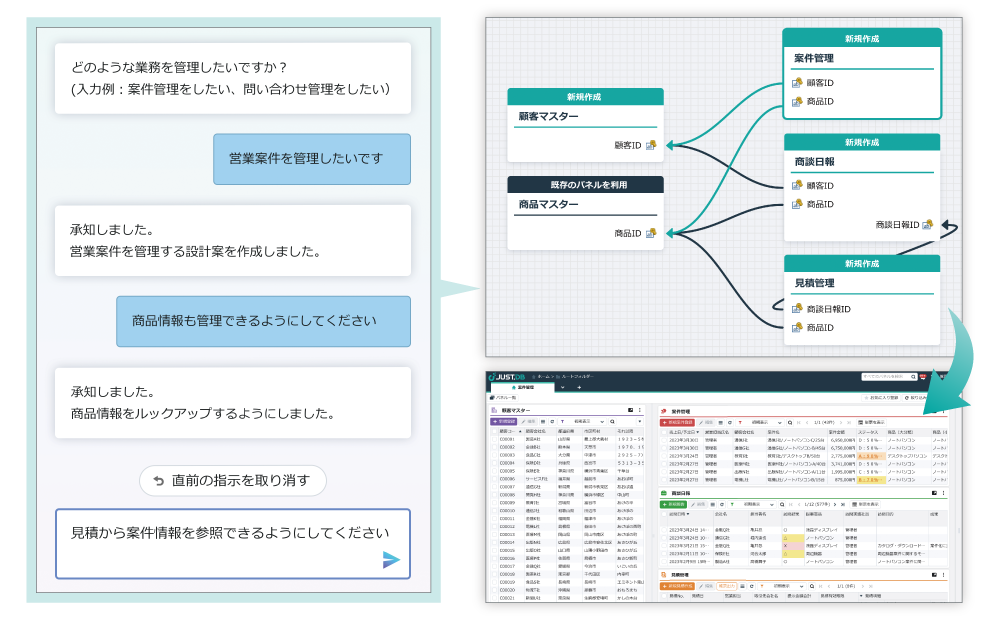This screenshot has height=620, width=1000.
Task: Click the search magnifier icon in 見積管理 panel
Action: click(x=811, y=587)
